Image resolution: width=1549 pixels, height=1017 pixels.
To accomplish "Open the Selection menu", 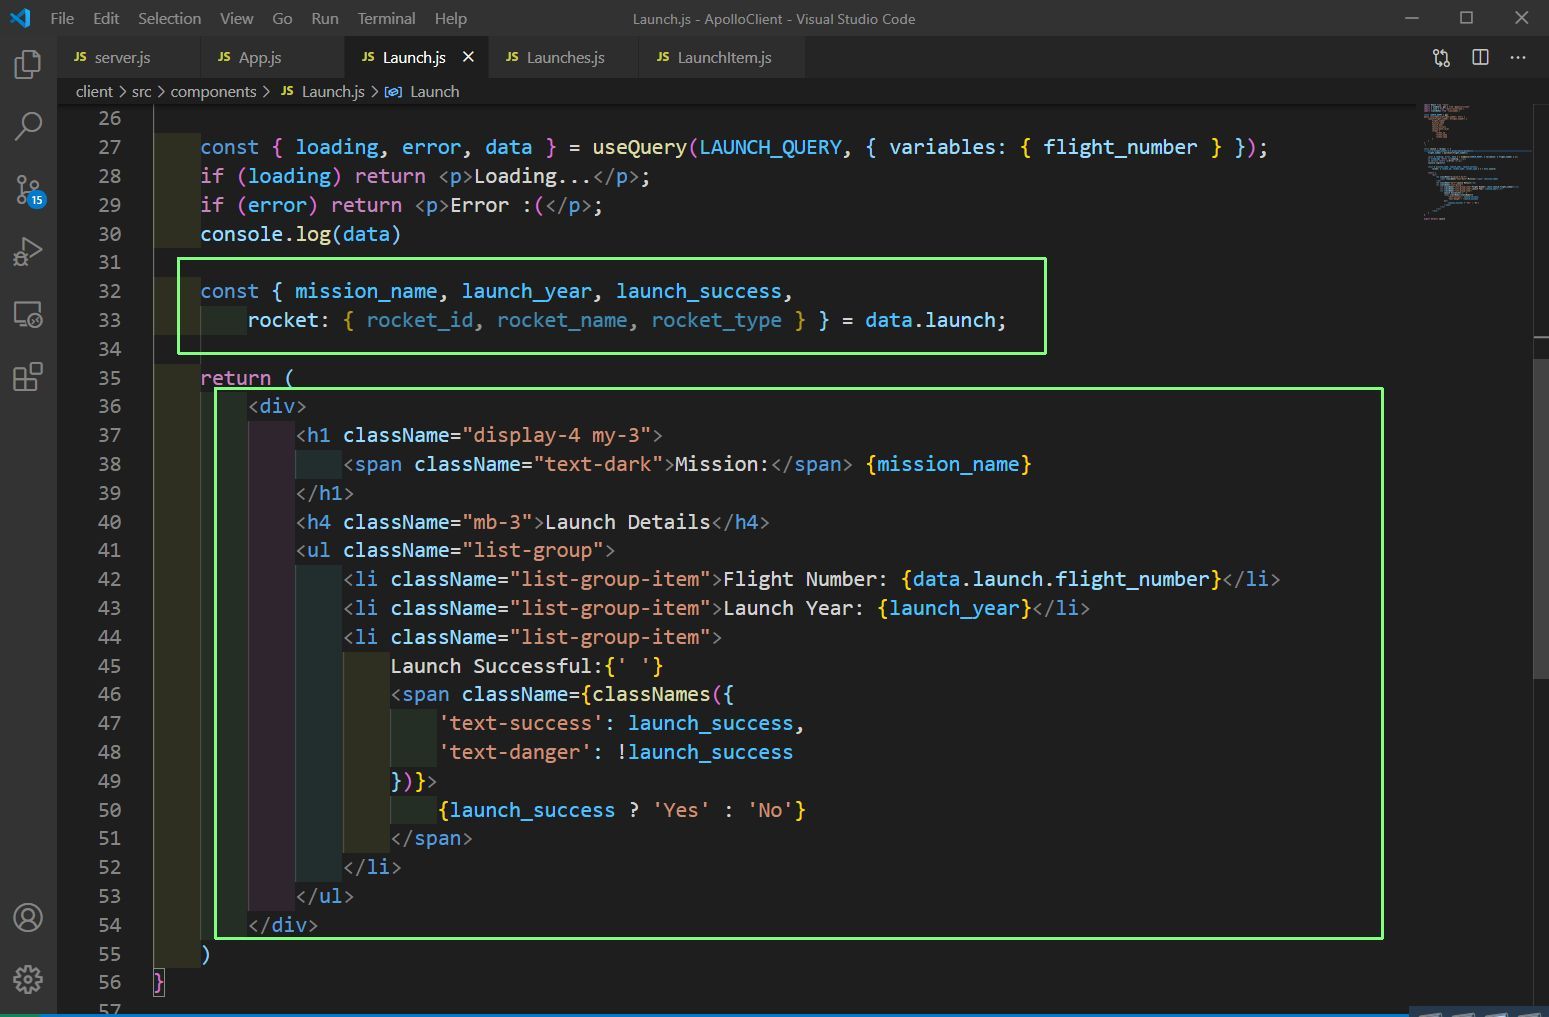I will point(169,18).
